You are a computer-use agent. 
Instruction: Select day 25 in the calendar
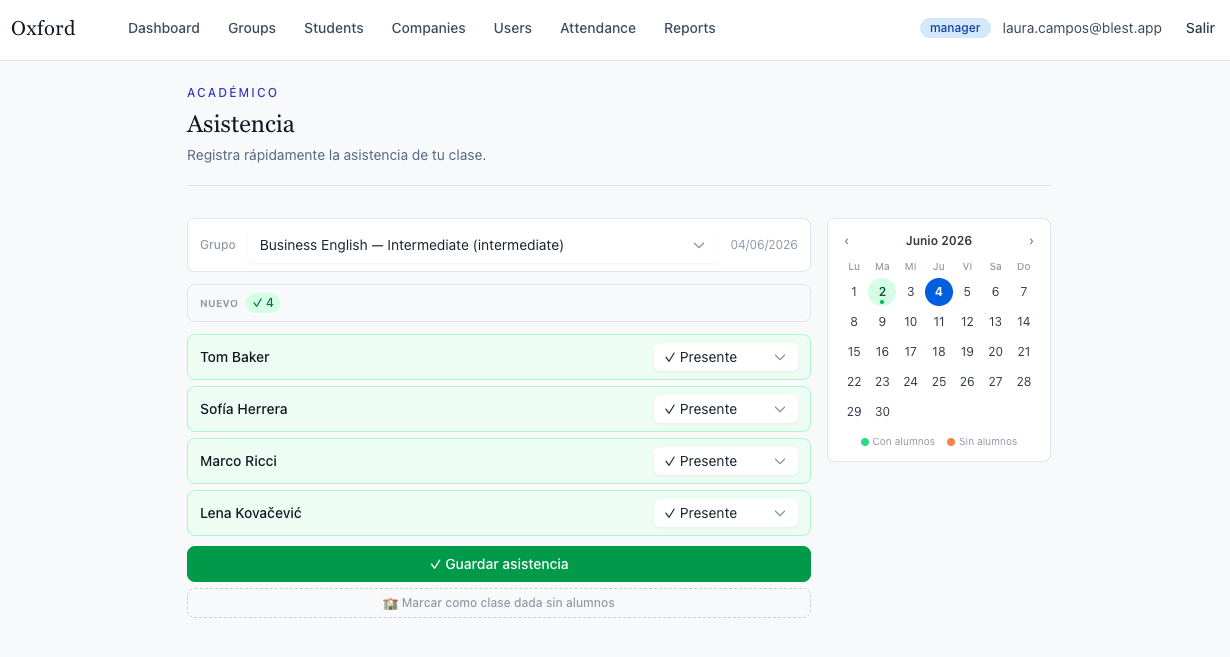click(x=939, y=382)
